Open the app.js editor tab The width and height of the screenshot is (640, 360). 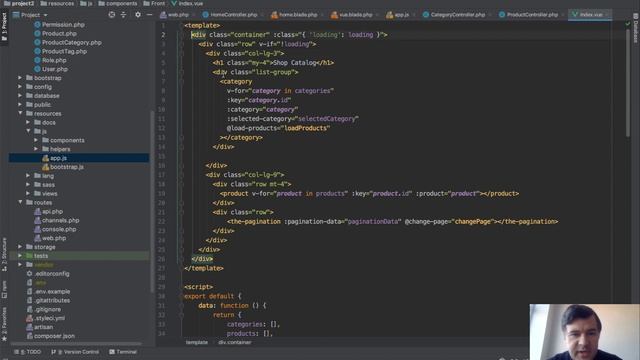pos(399,15)
